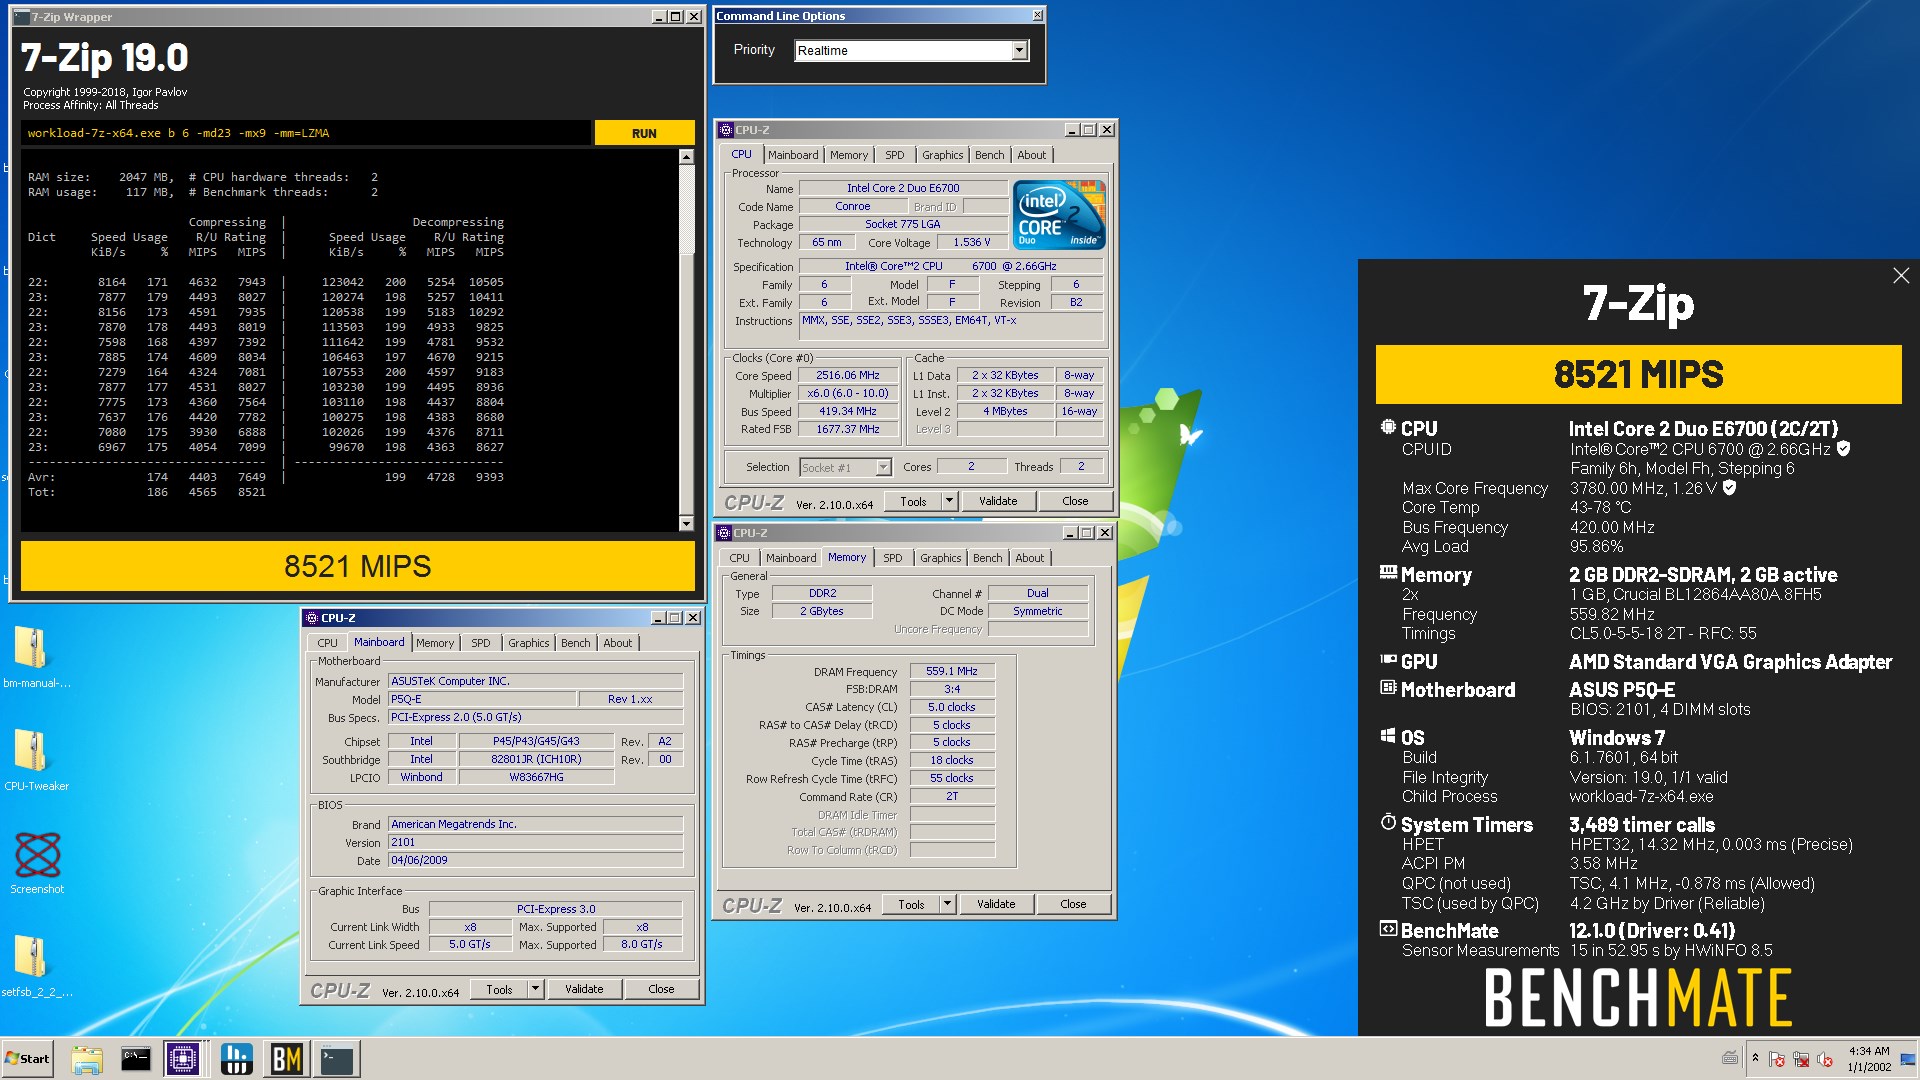The image size is (1920, 1080).
Task: Select the CPU tab in Mainboard CPU-Z window
Action: coord(327,643)
